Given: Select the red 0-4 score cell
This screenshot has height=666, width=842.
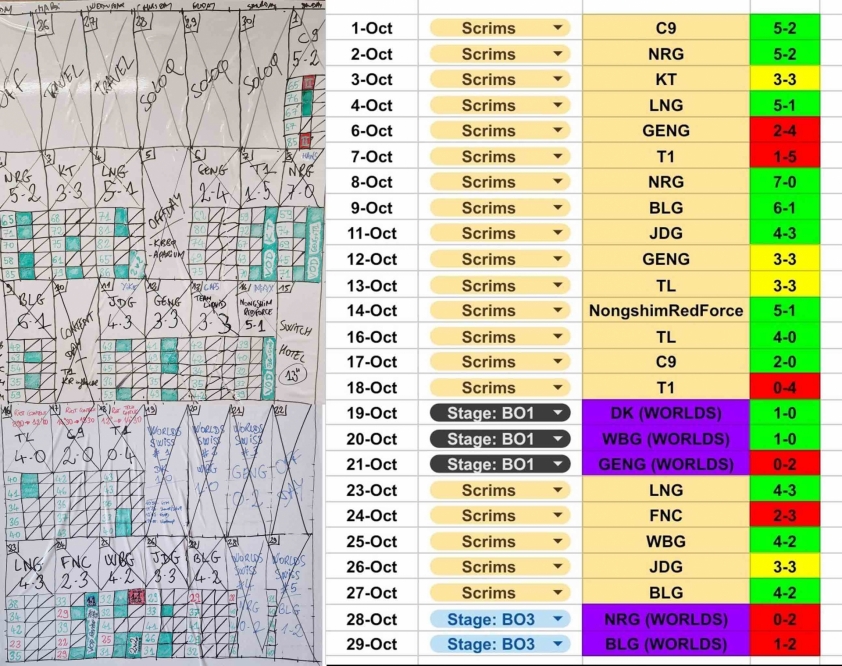Looking at the screenshot, I should click(x=785, y=388).
